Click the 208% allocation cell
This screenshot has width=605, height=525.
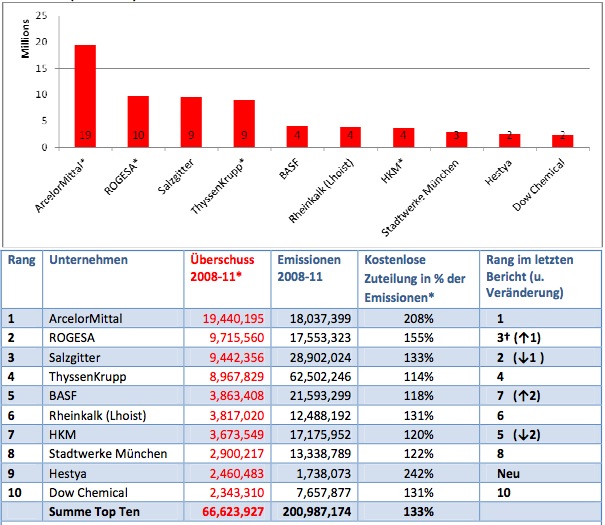coord(419,319)
